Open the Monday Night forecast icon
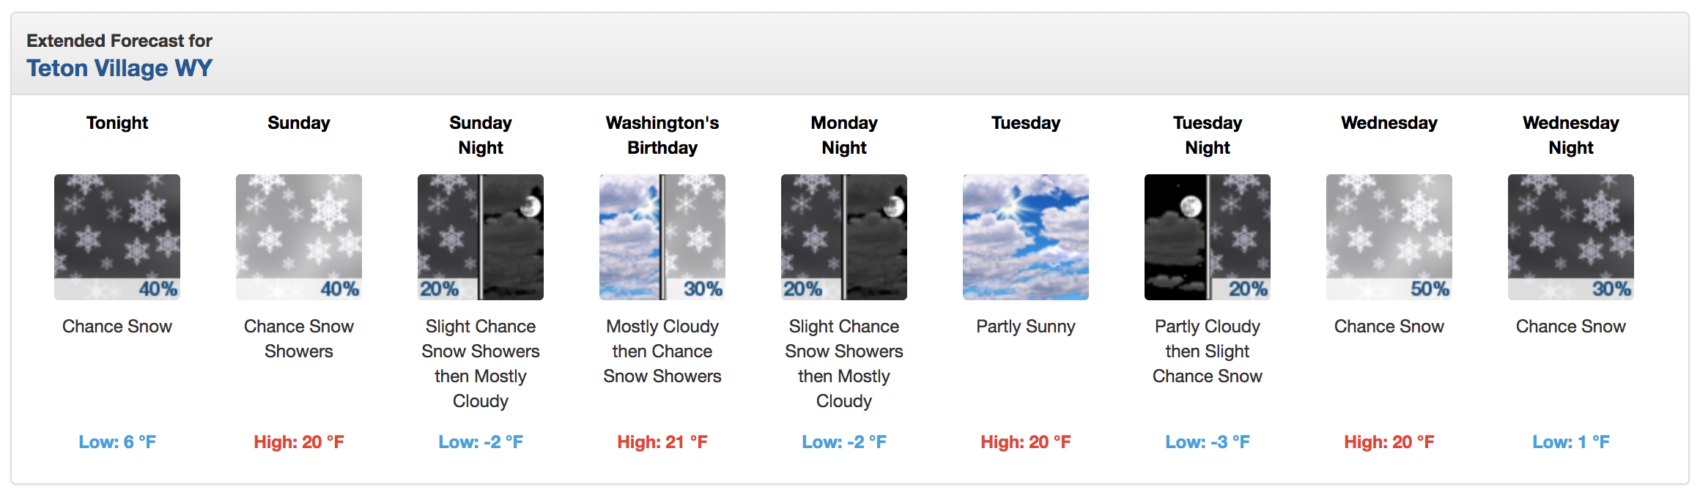The width and height of the screenshot is (1700, 495). pos(844,237)
